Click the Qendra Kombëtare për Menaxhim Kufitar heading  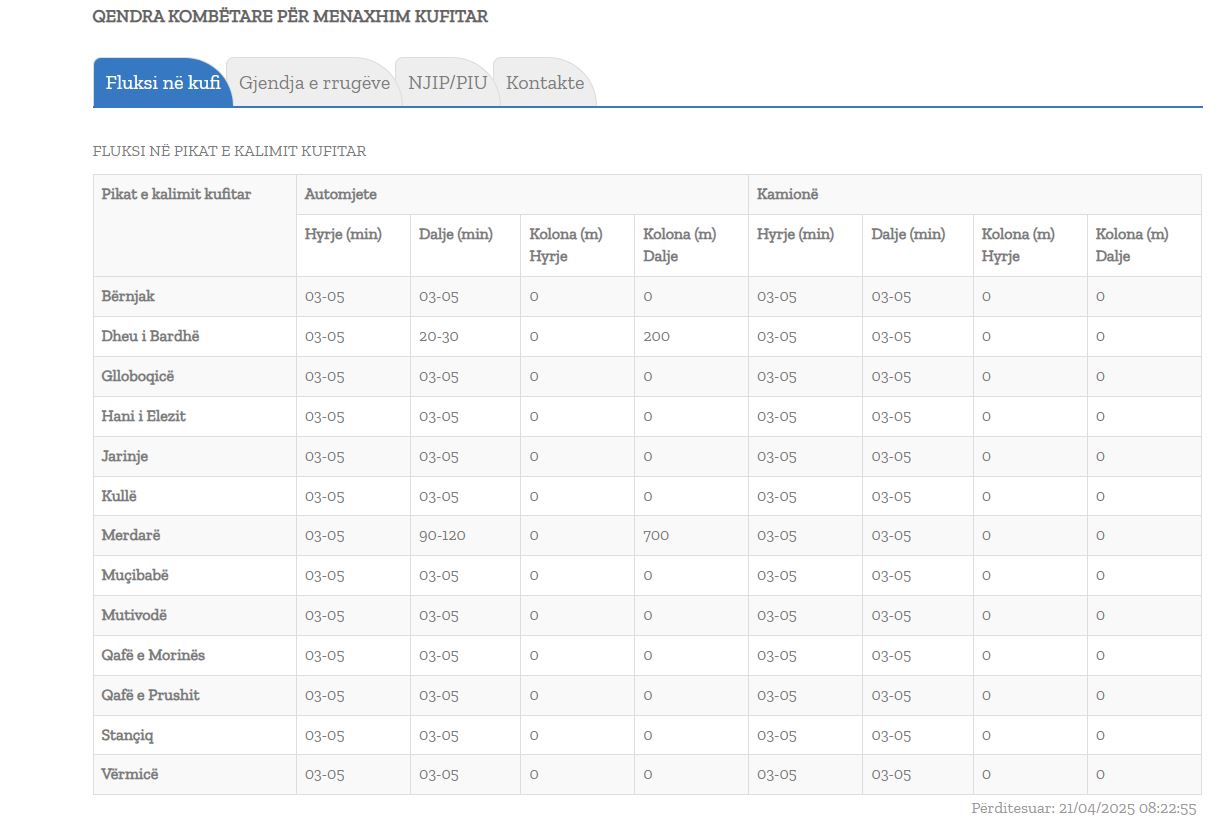pyautogui.click(x=290, y=17)
